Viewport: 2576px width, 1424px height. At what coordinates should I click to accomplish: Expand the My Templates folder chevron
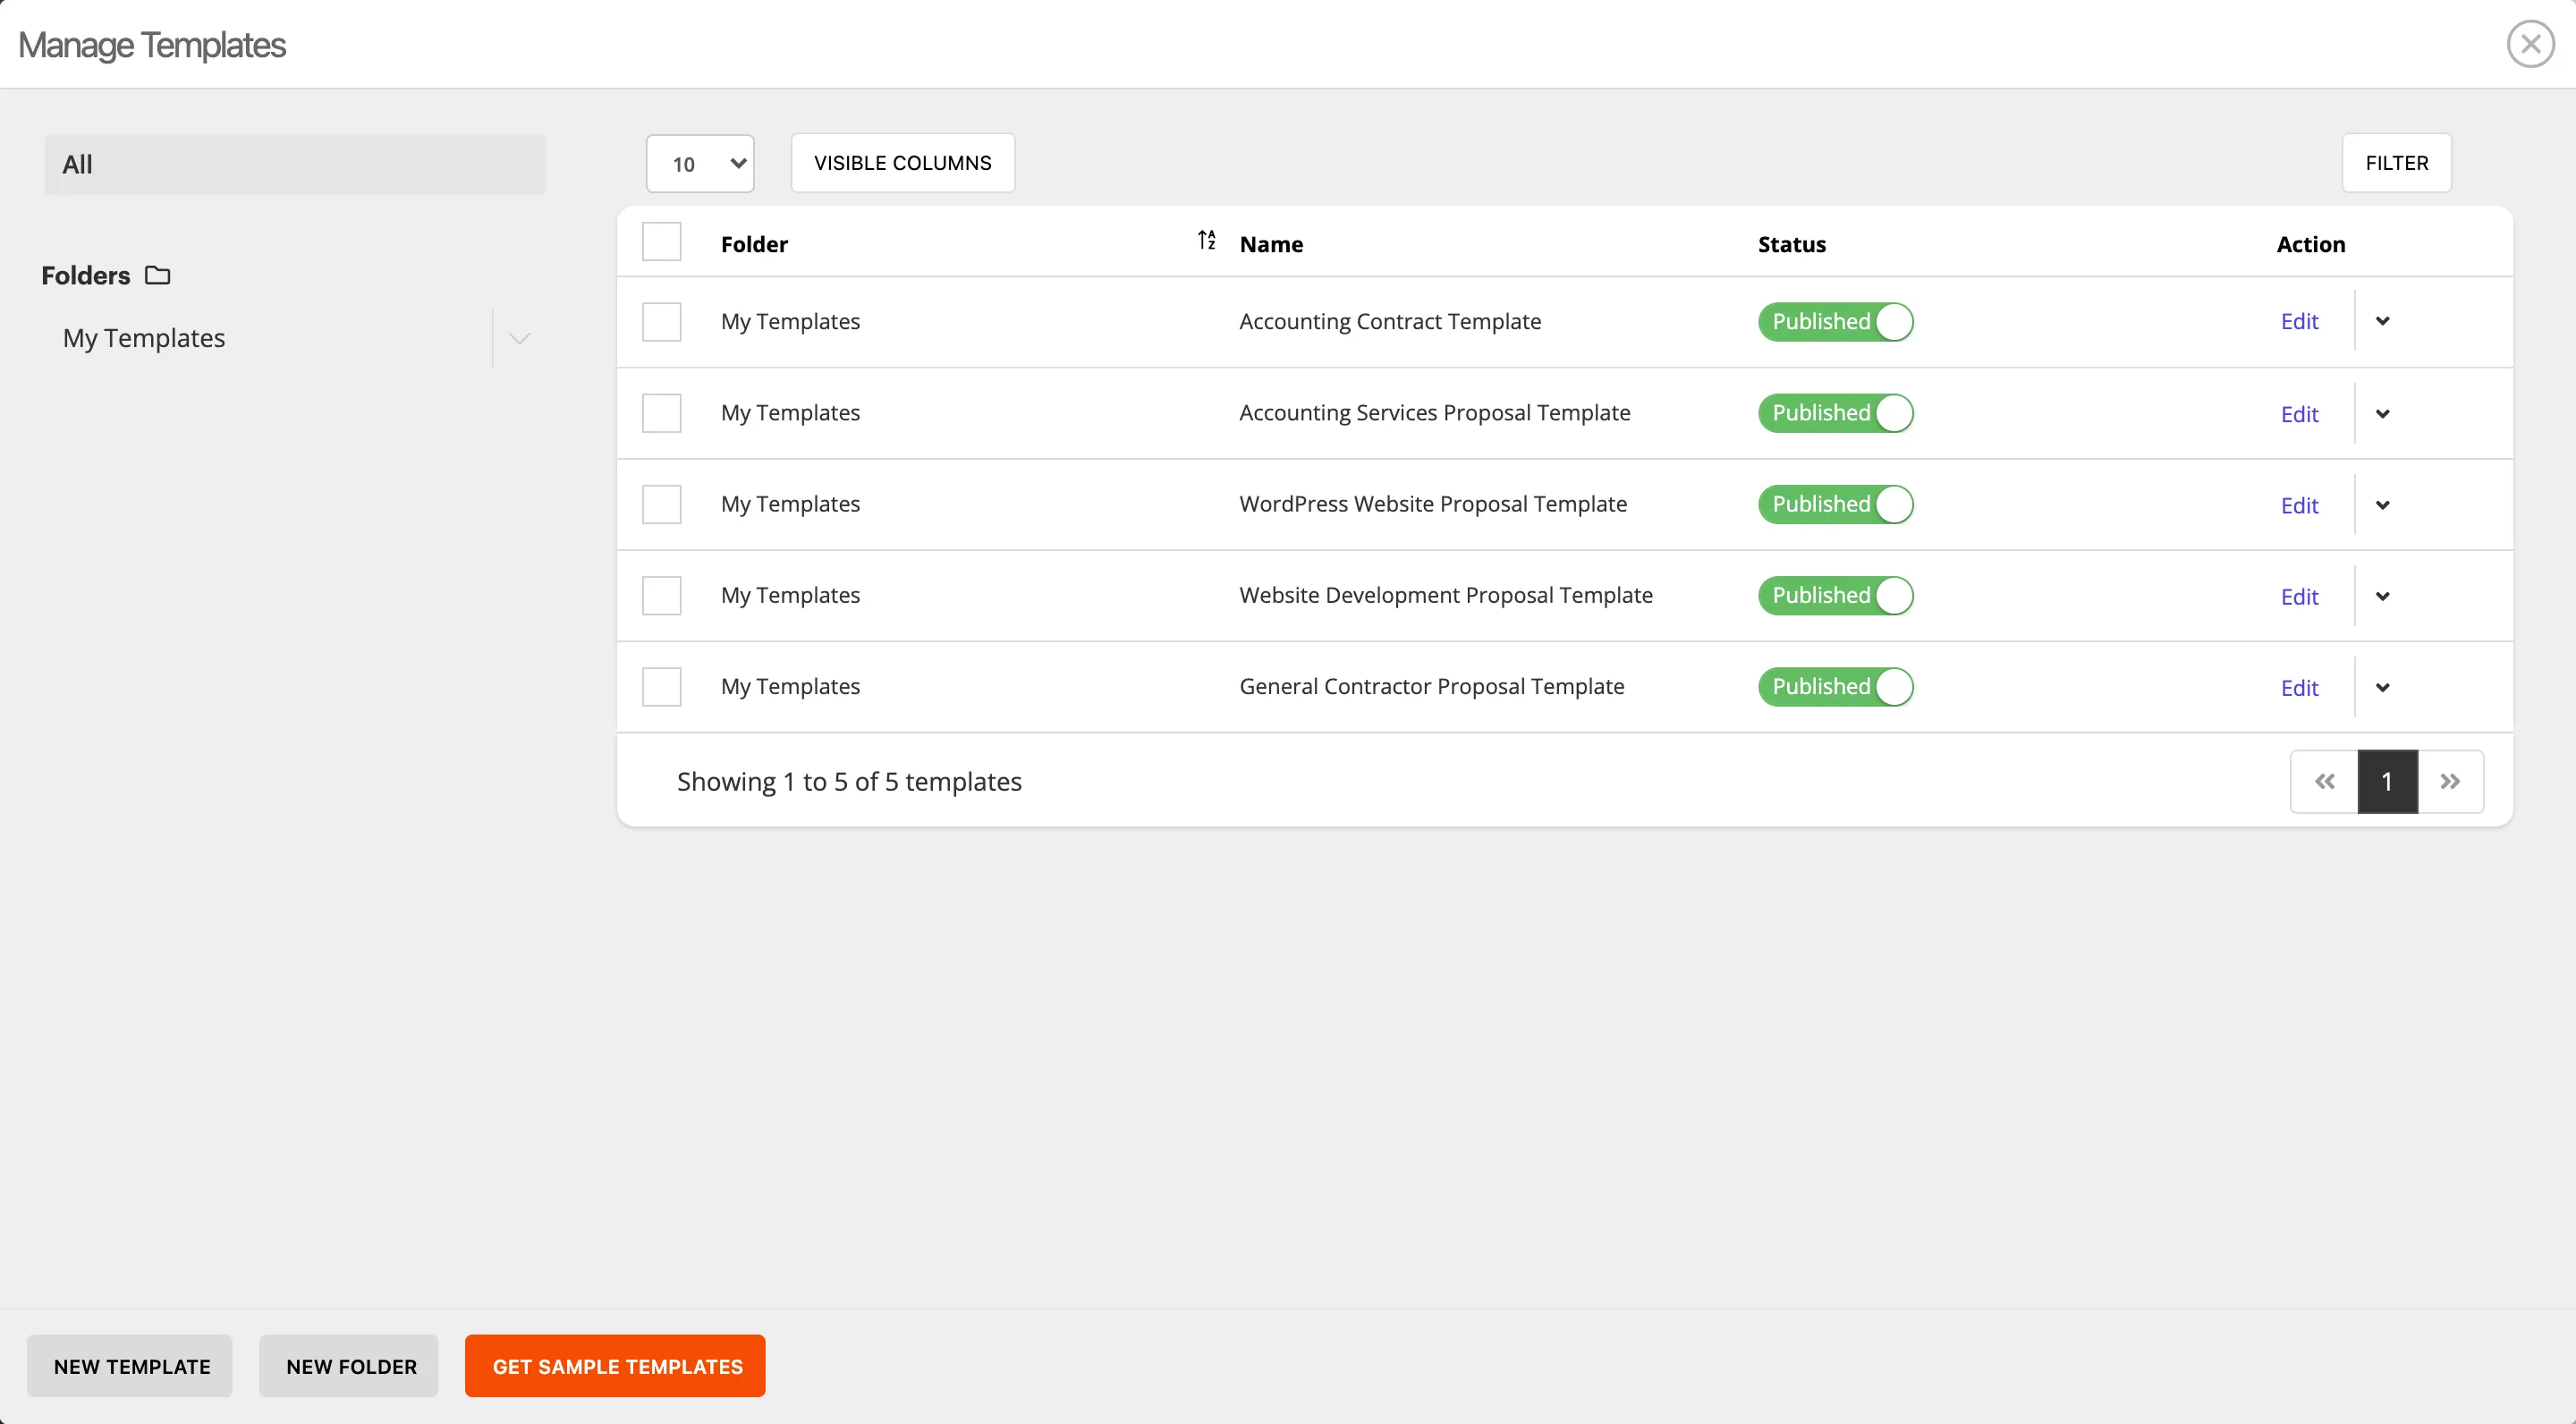pos(518,338)
